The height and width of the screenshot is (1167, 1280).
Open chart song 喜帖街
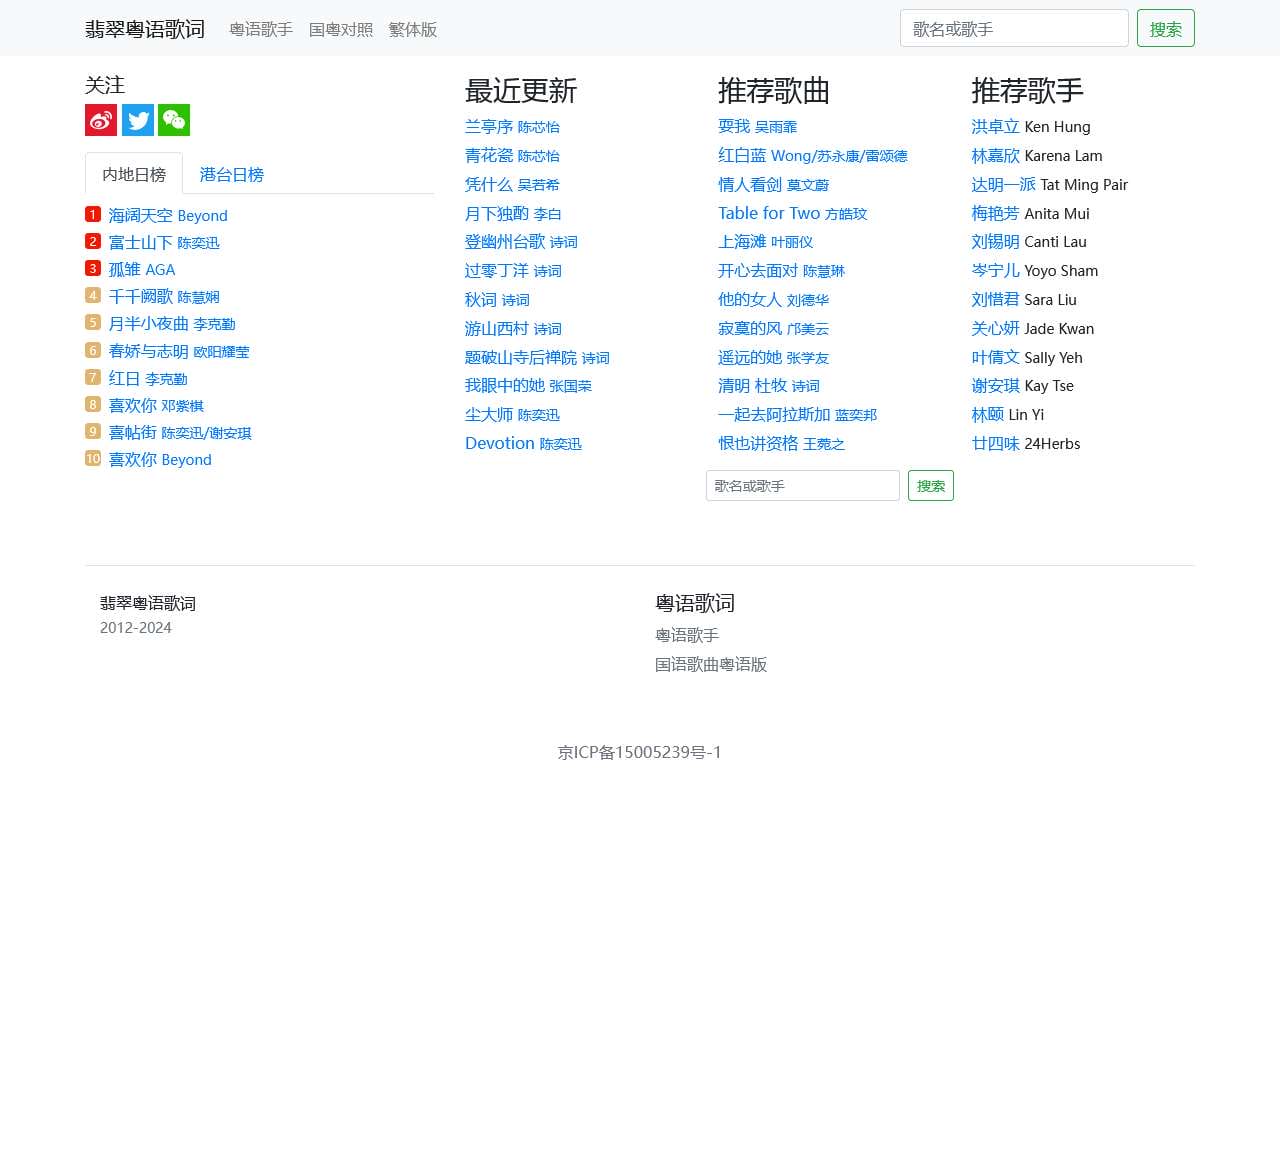click(180, 432)
